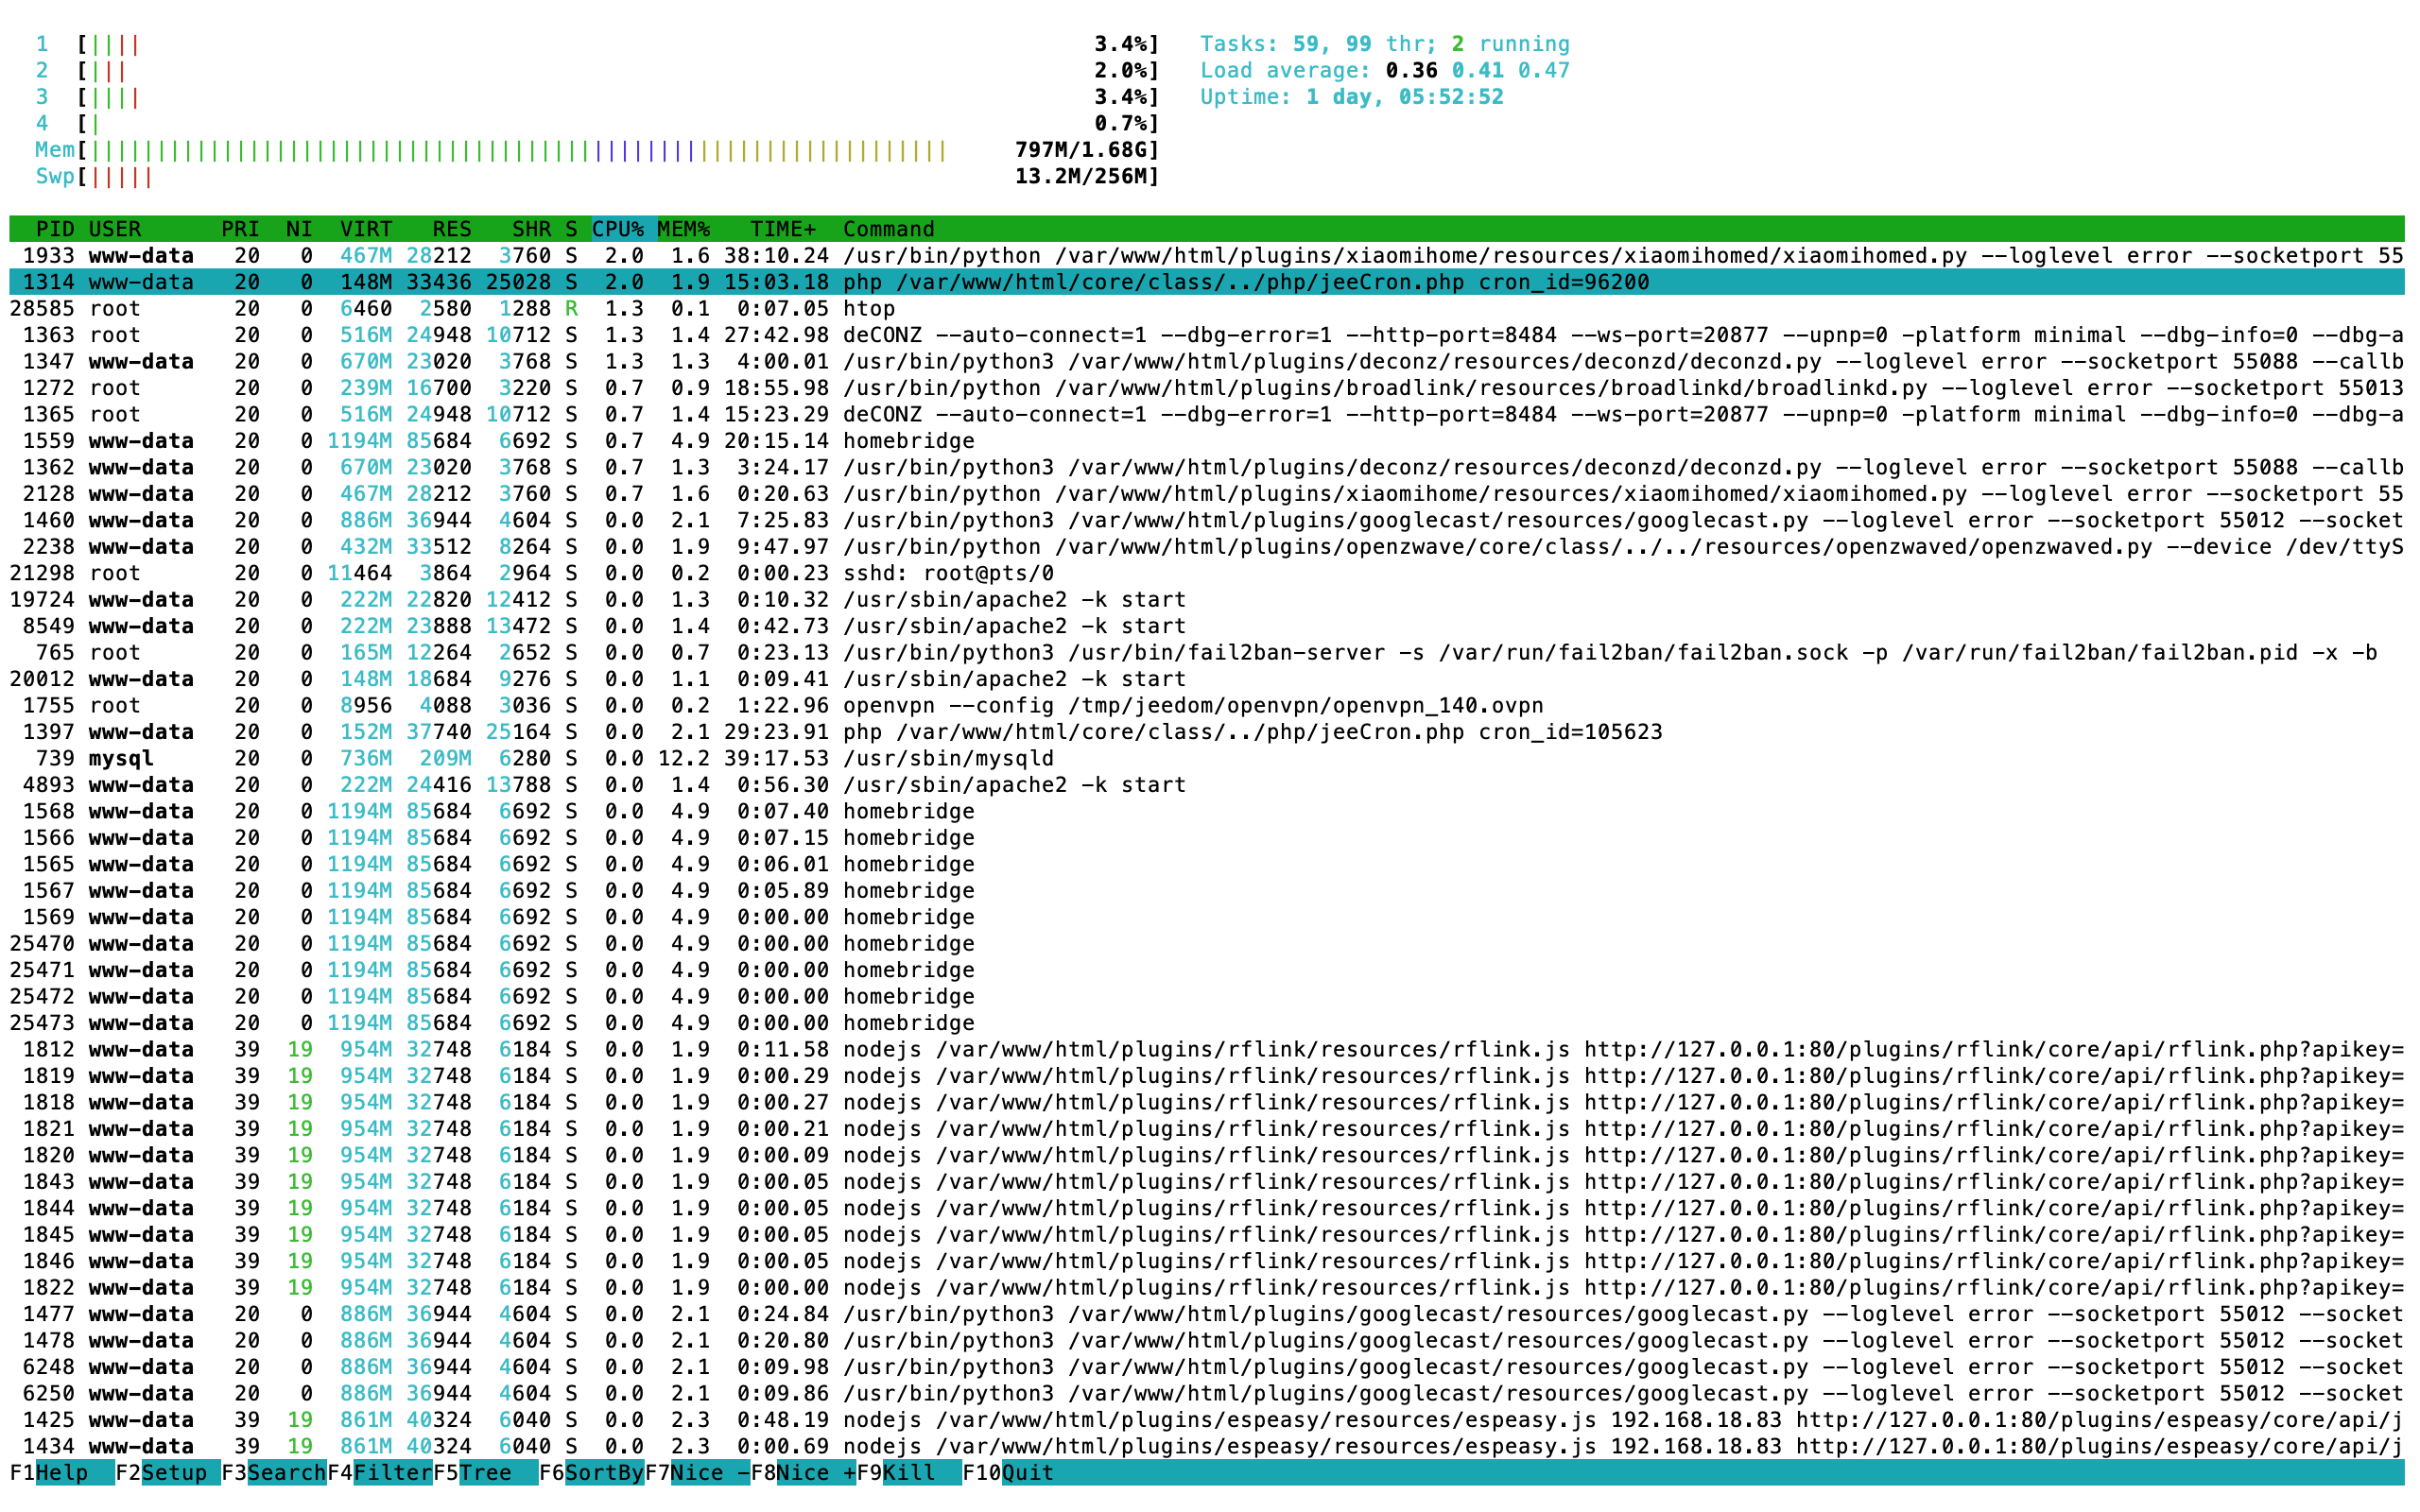The image size is (2420, 1512).
Task: Select rflink.js nodejs row PID 1843
Action: click(1207, 1182)
